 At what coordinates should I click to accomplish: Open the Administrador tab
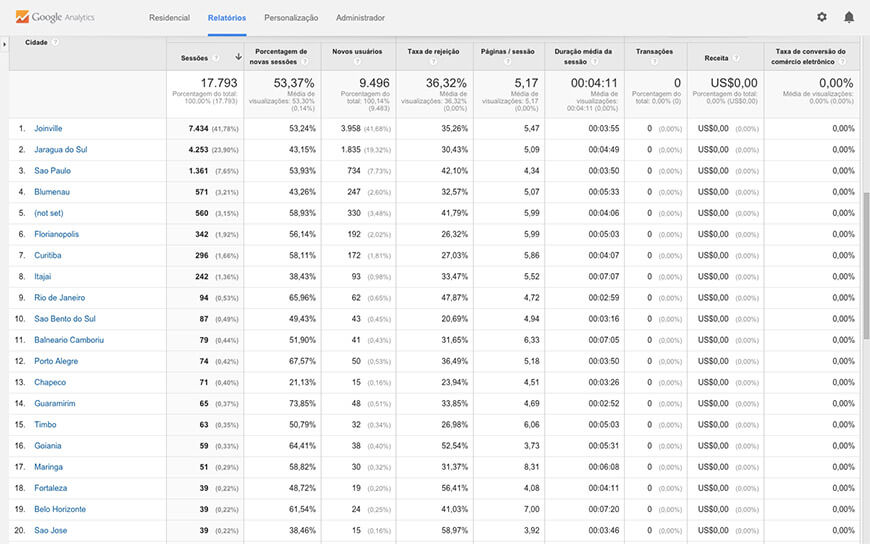click(360, 18)
